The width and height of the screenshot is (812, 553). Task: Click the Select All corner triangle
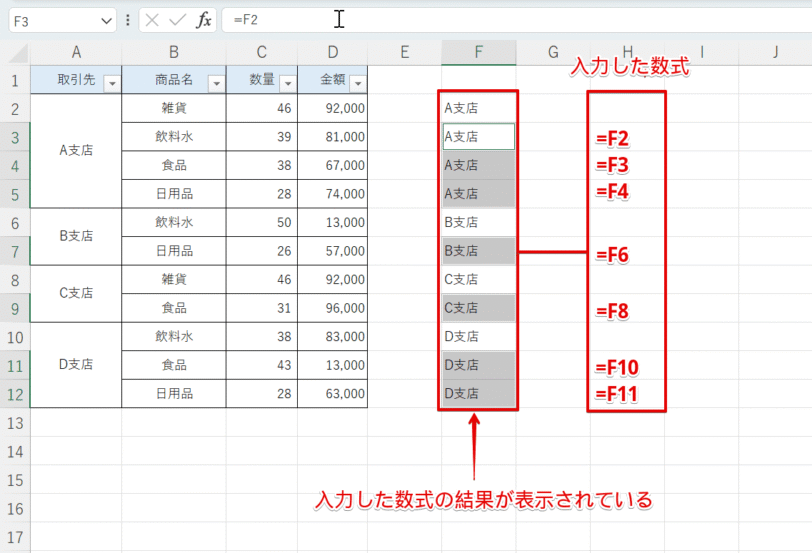18,53
